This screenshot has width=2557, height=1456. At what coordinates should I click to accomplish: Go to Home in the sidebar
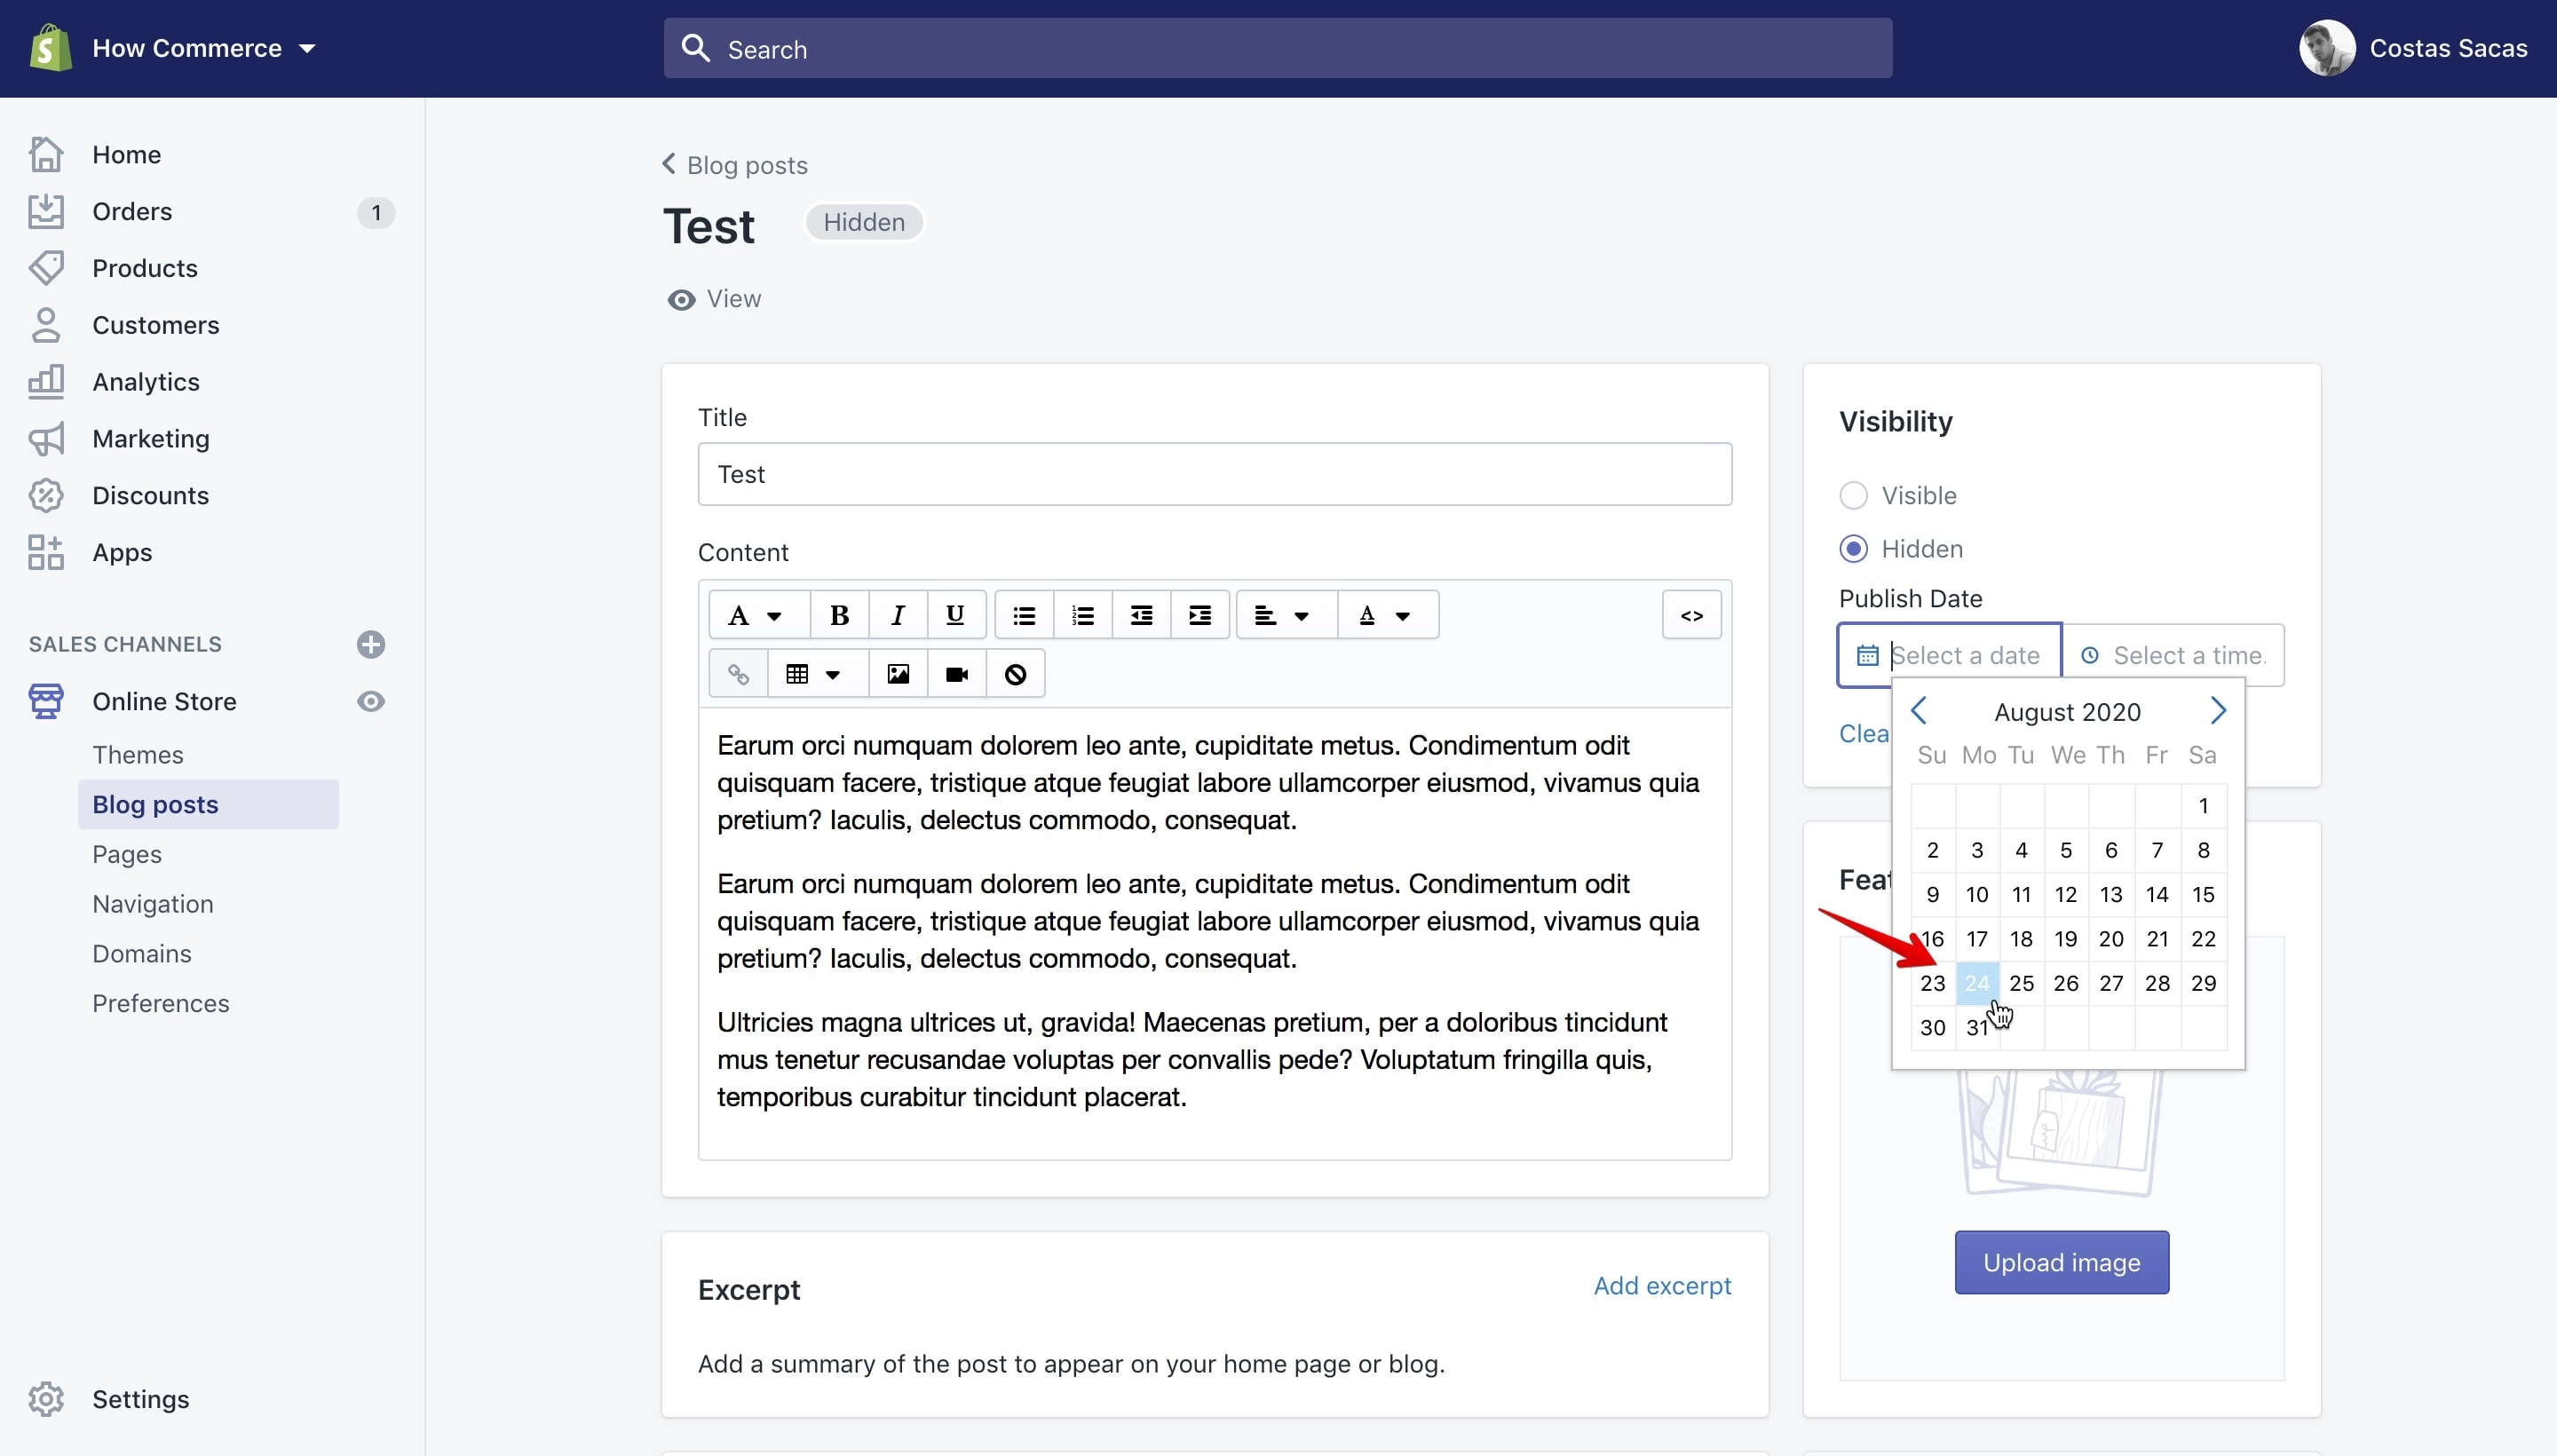(x=126, y=154)
